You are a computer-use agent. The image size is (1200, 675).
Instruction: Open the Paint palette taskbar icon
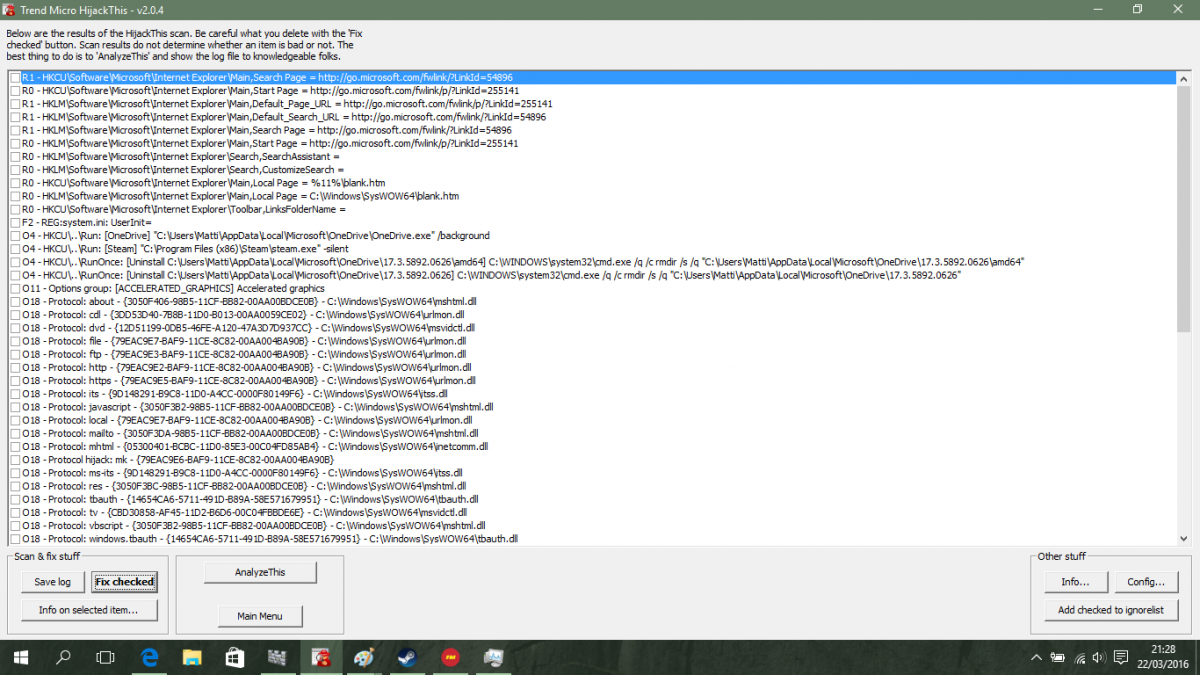[364, 657]
